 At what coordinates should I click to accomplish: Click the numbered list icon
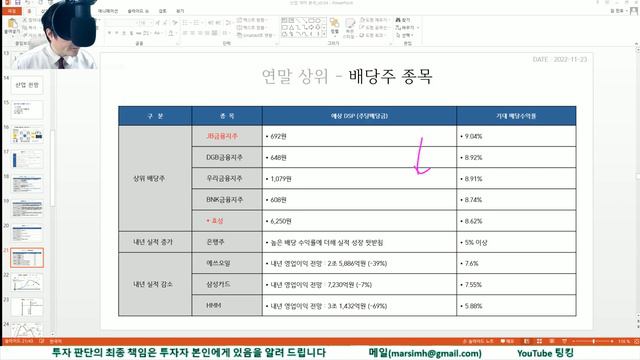coord(196,22)
